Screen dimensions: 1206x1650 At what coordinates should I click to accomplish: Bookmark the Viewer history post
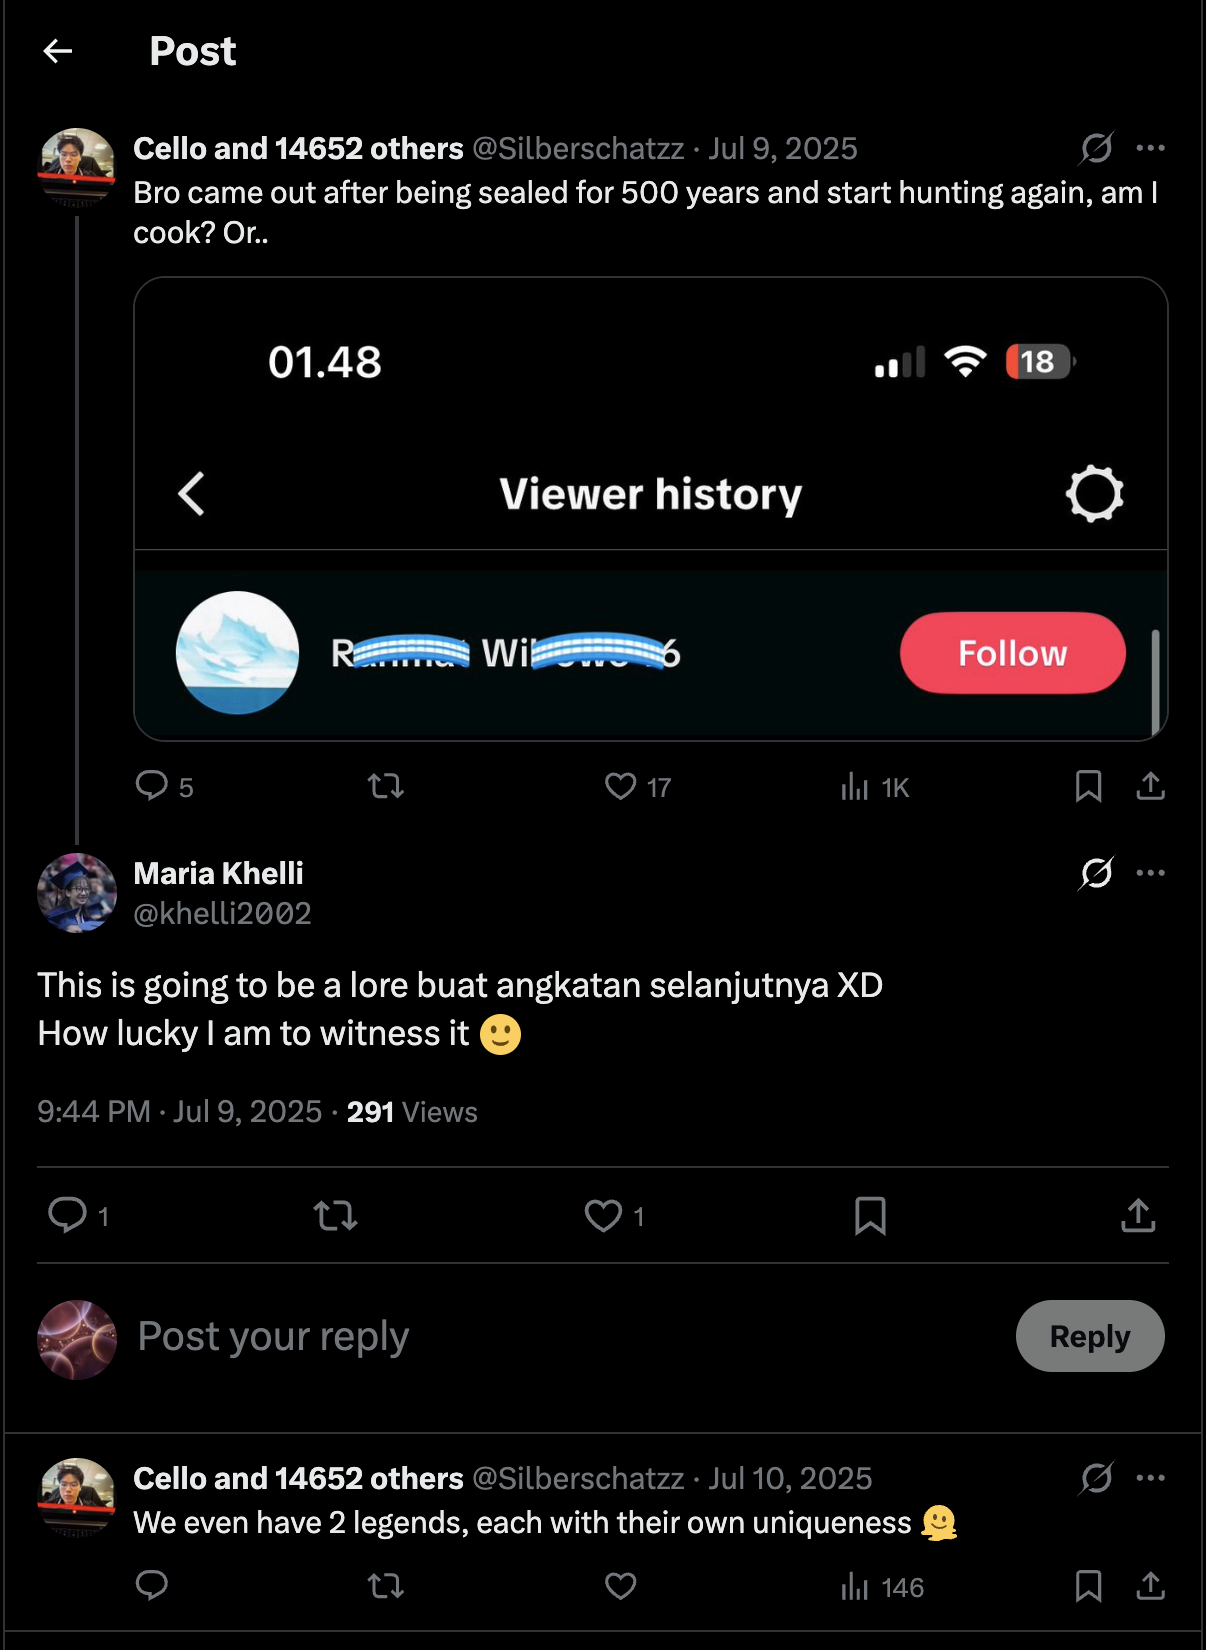click(1088, 787)
